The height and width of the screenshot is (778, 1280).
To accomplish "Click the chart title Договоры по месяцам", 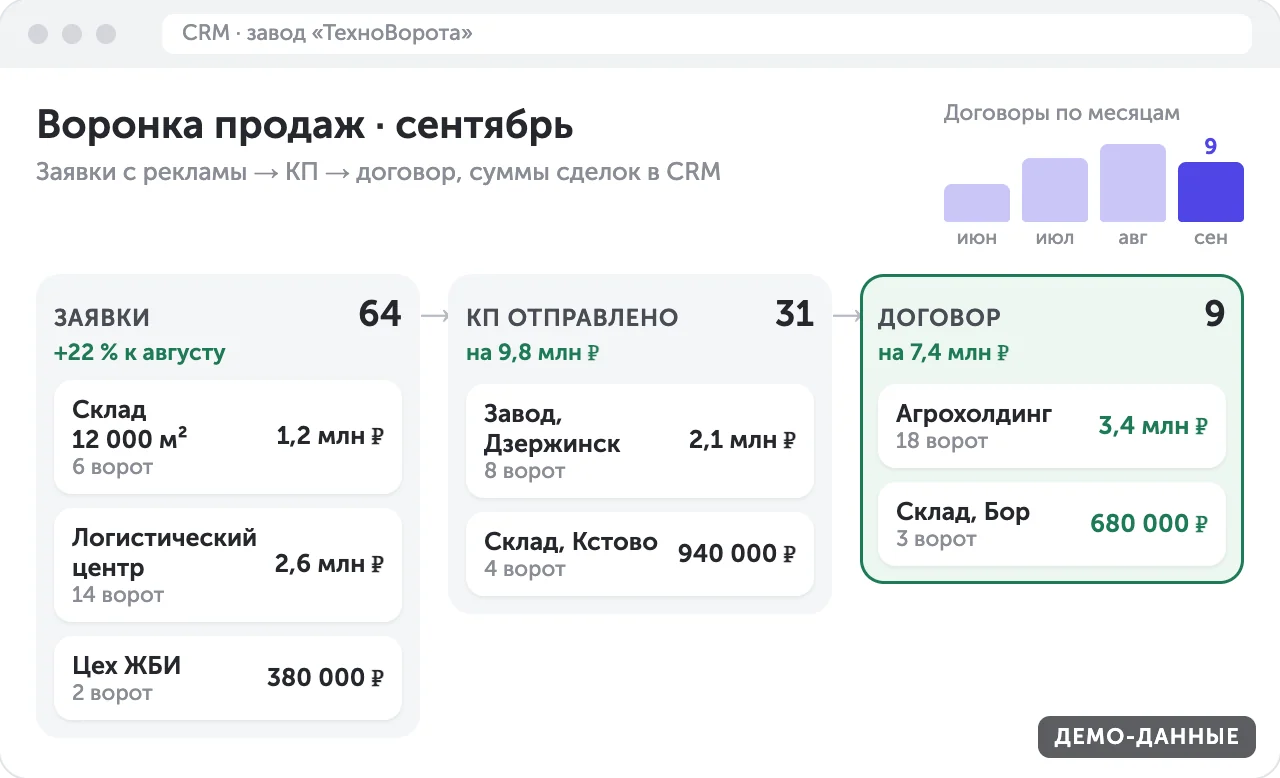I will point(1061,113).
